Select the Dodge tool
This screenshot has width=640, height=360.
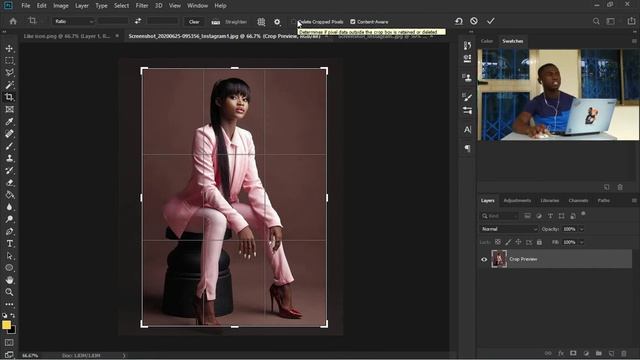9,219
